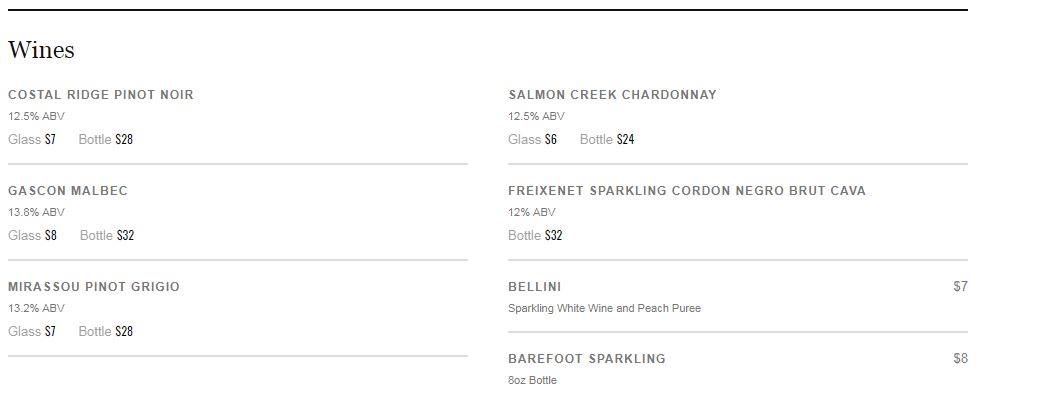Screen dimensions: 1037x402
Task: Click the 13.2% ABV label
Action: pyautogui.click(x=36, y=308)
